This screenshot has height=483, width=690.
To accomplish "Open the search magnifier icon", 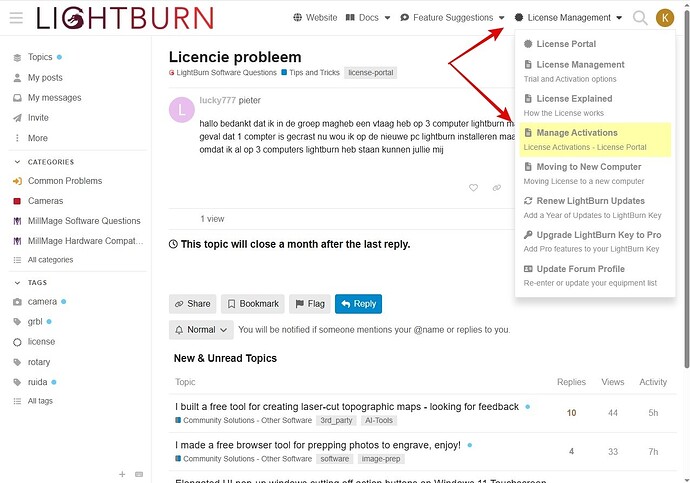I will 640,18.
